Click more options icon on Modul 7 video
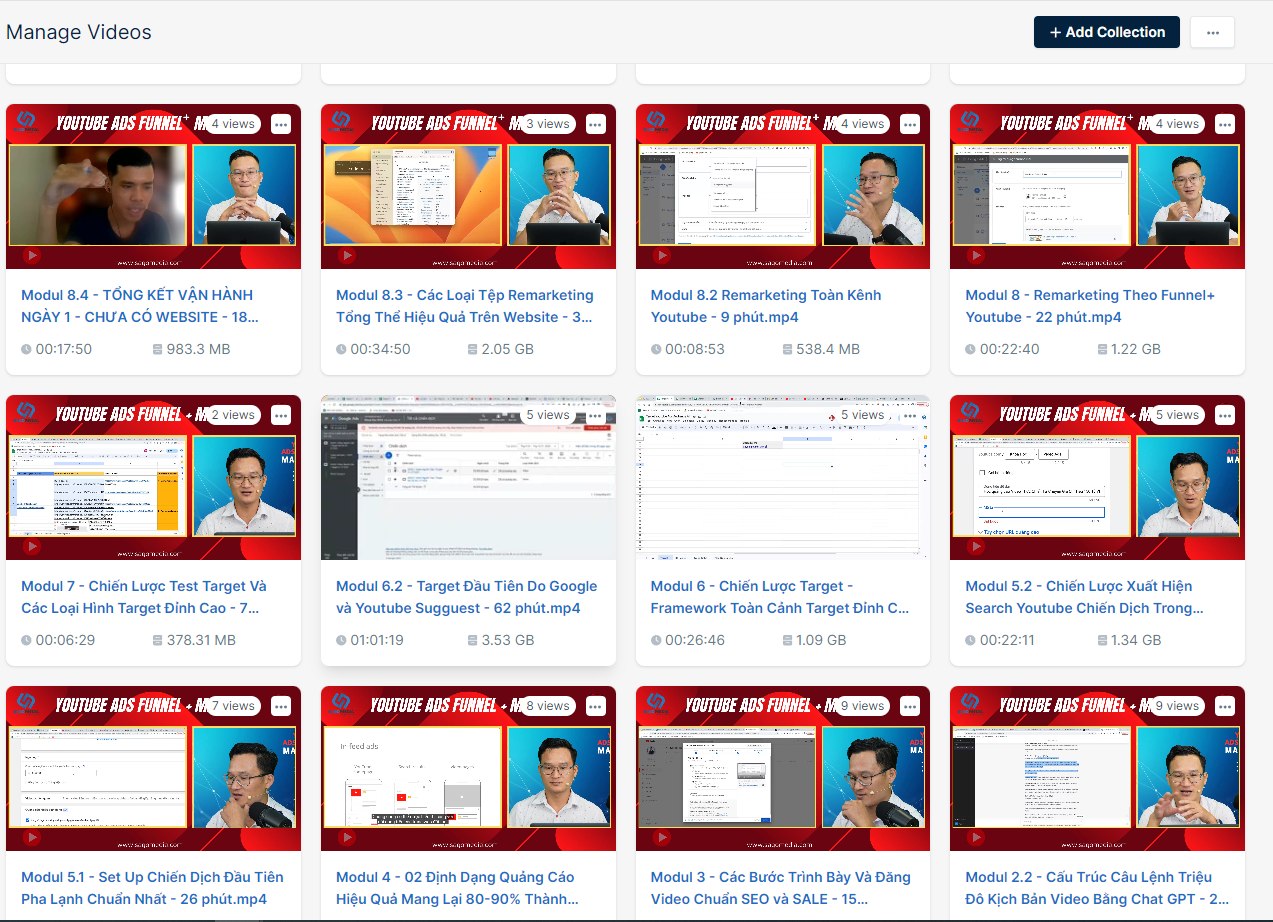 point(281,415)
